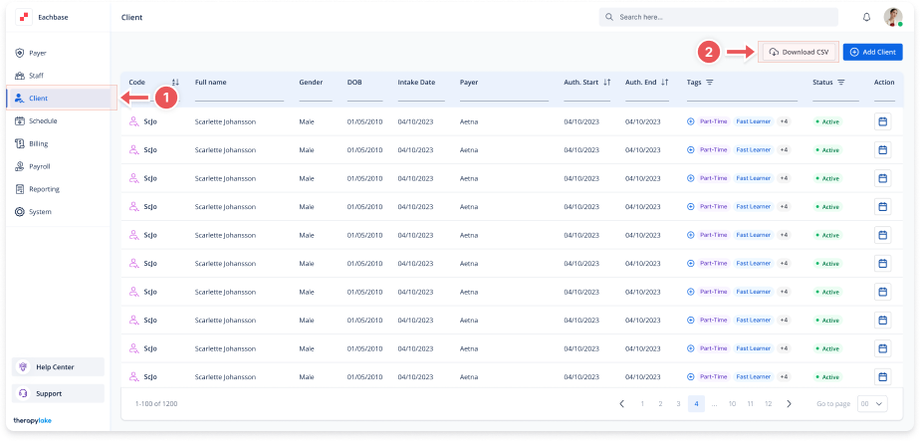Open the Reporting section

[x=44, y=189]
